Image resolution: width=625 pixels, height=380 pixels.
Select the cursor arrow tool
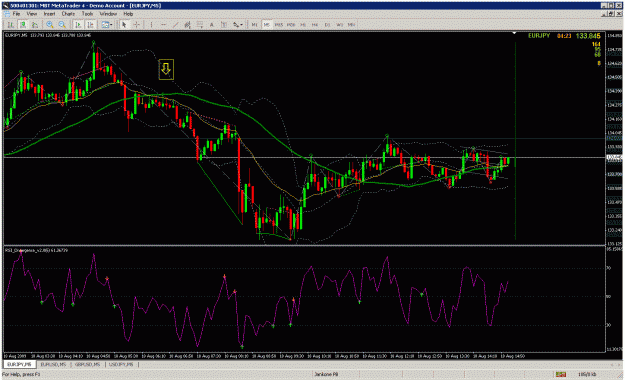click(124, 25)
